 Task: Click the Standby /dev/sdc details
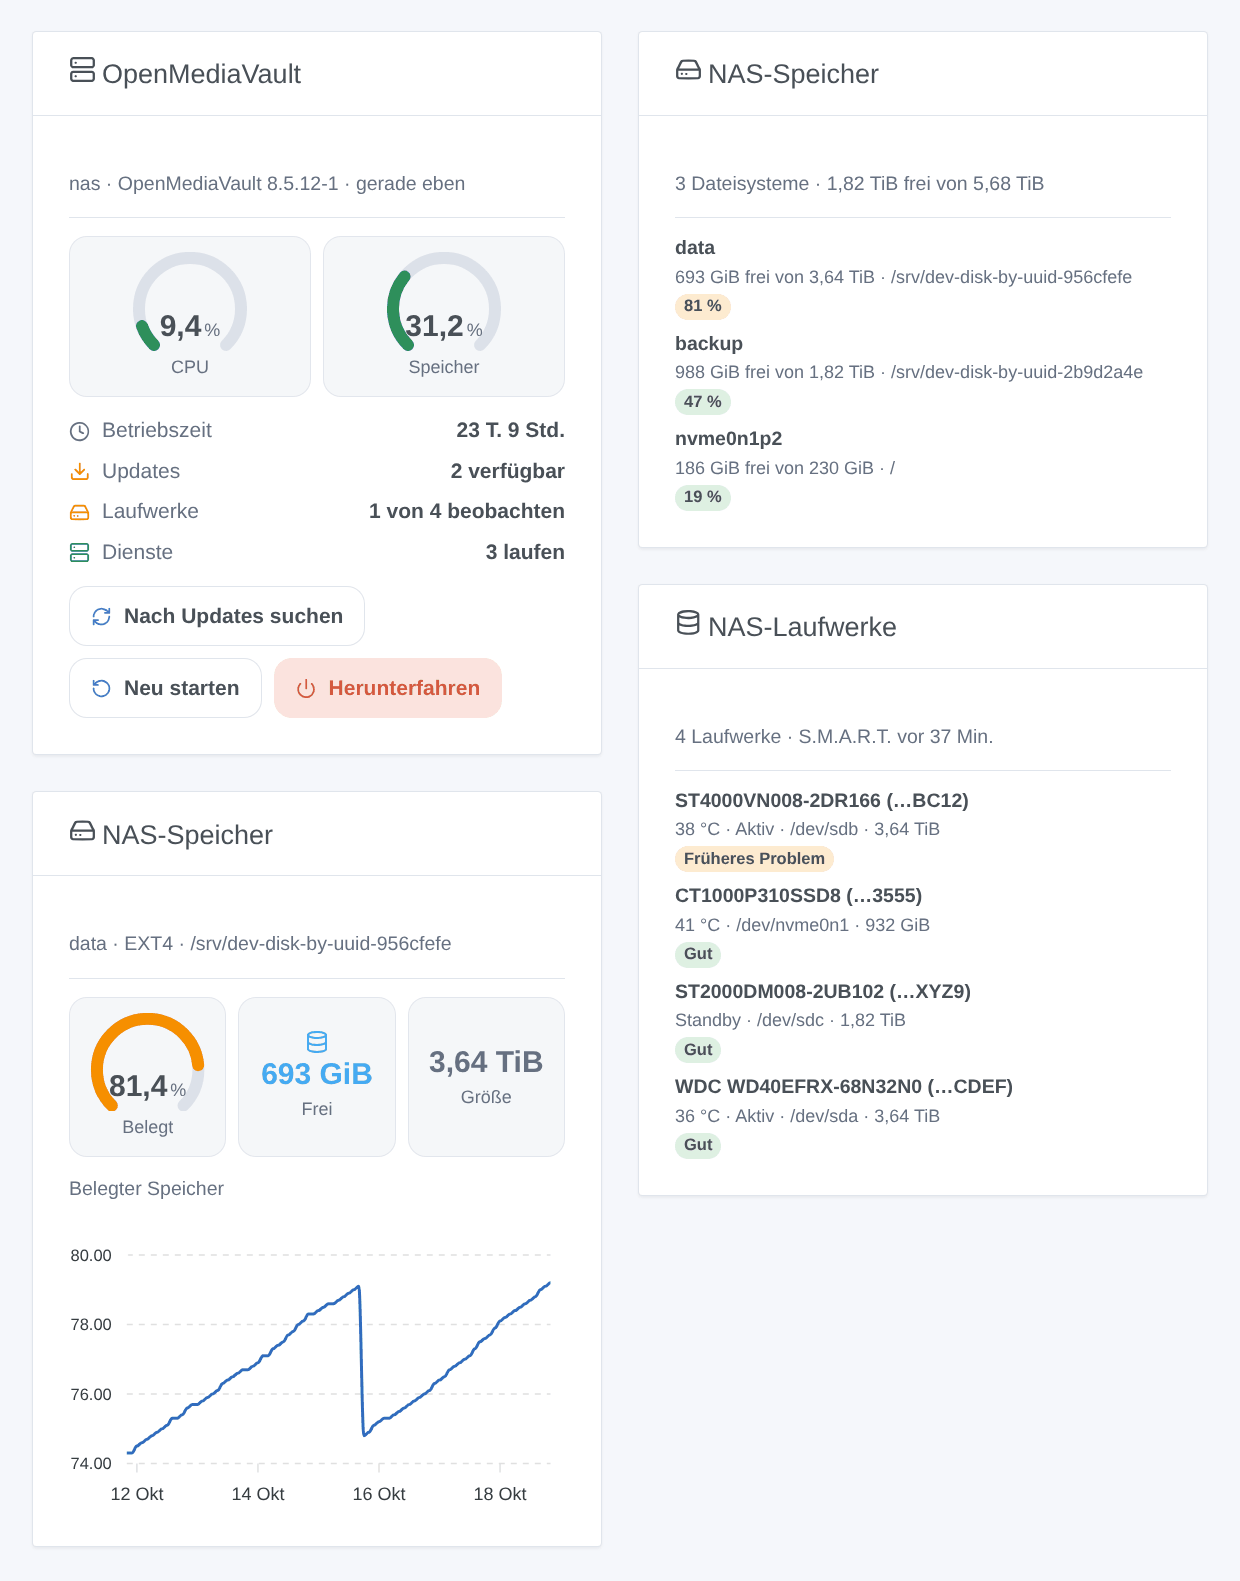pos(791,1020)
